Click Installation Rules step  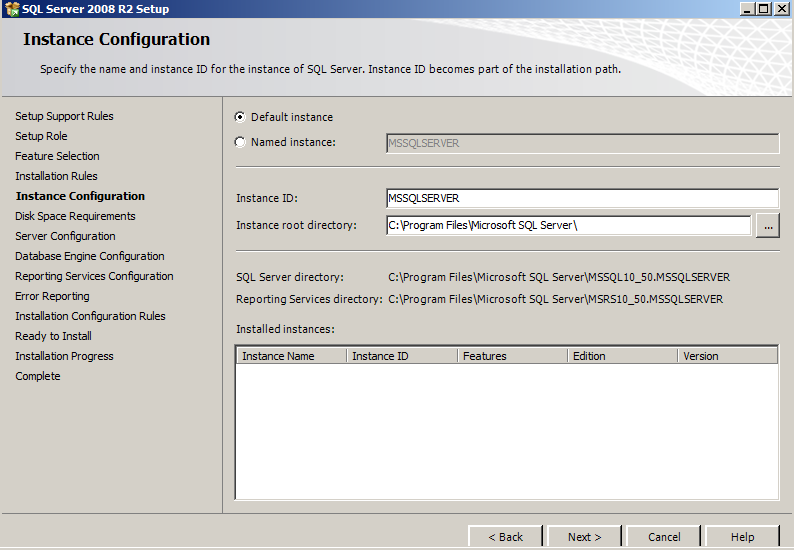(x=56, y=176)
